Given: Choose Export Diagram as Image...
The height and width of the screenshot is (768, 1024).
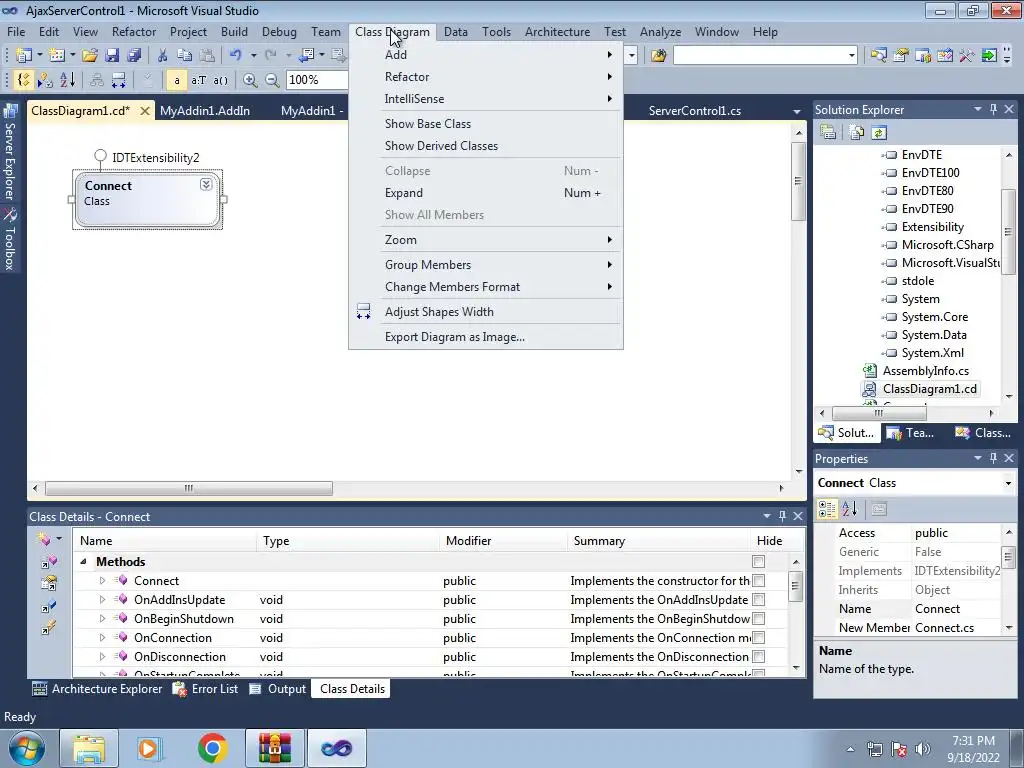Looking at the screenshot, I should coord(486,337).
